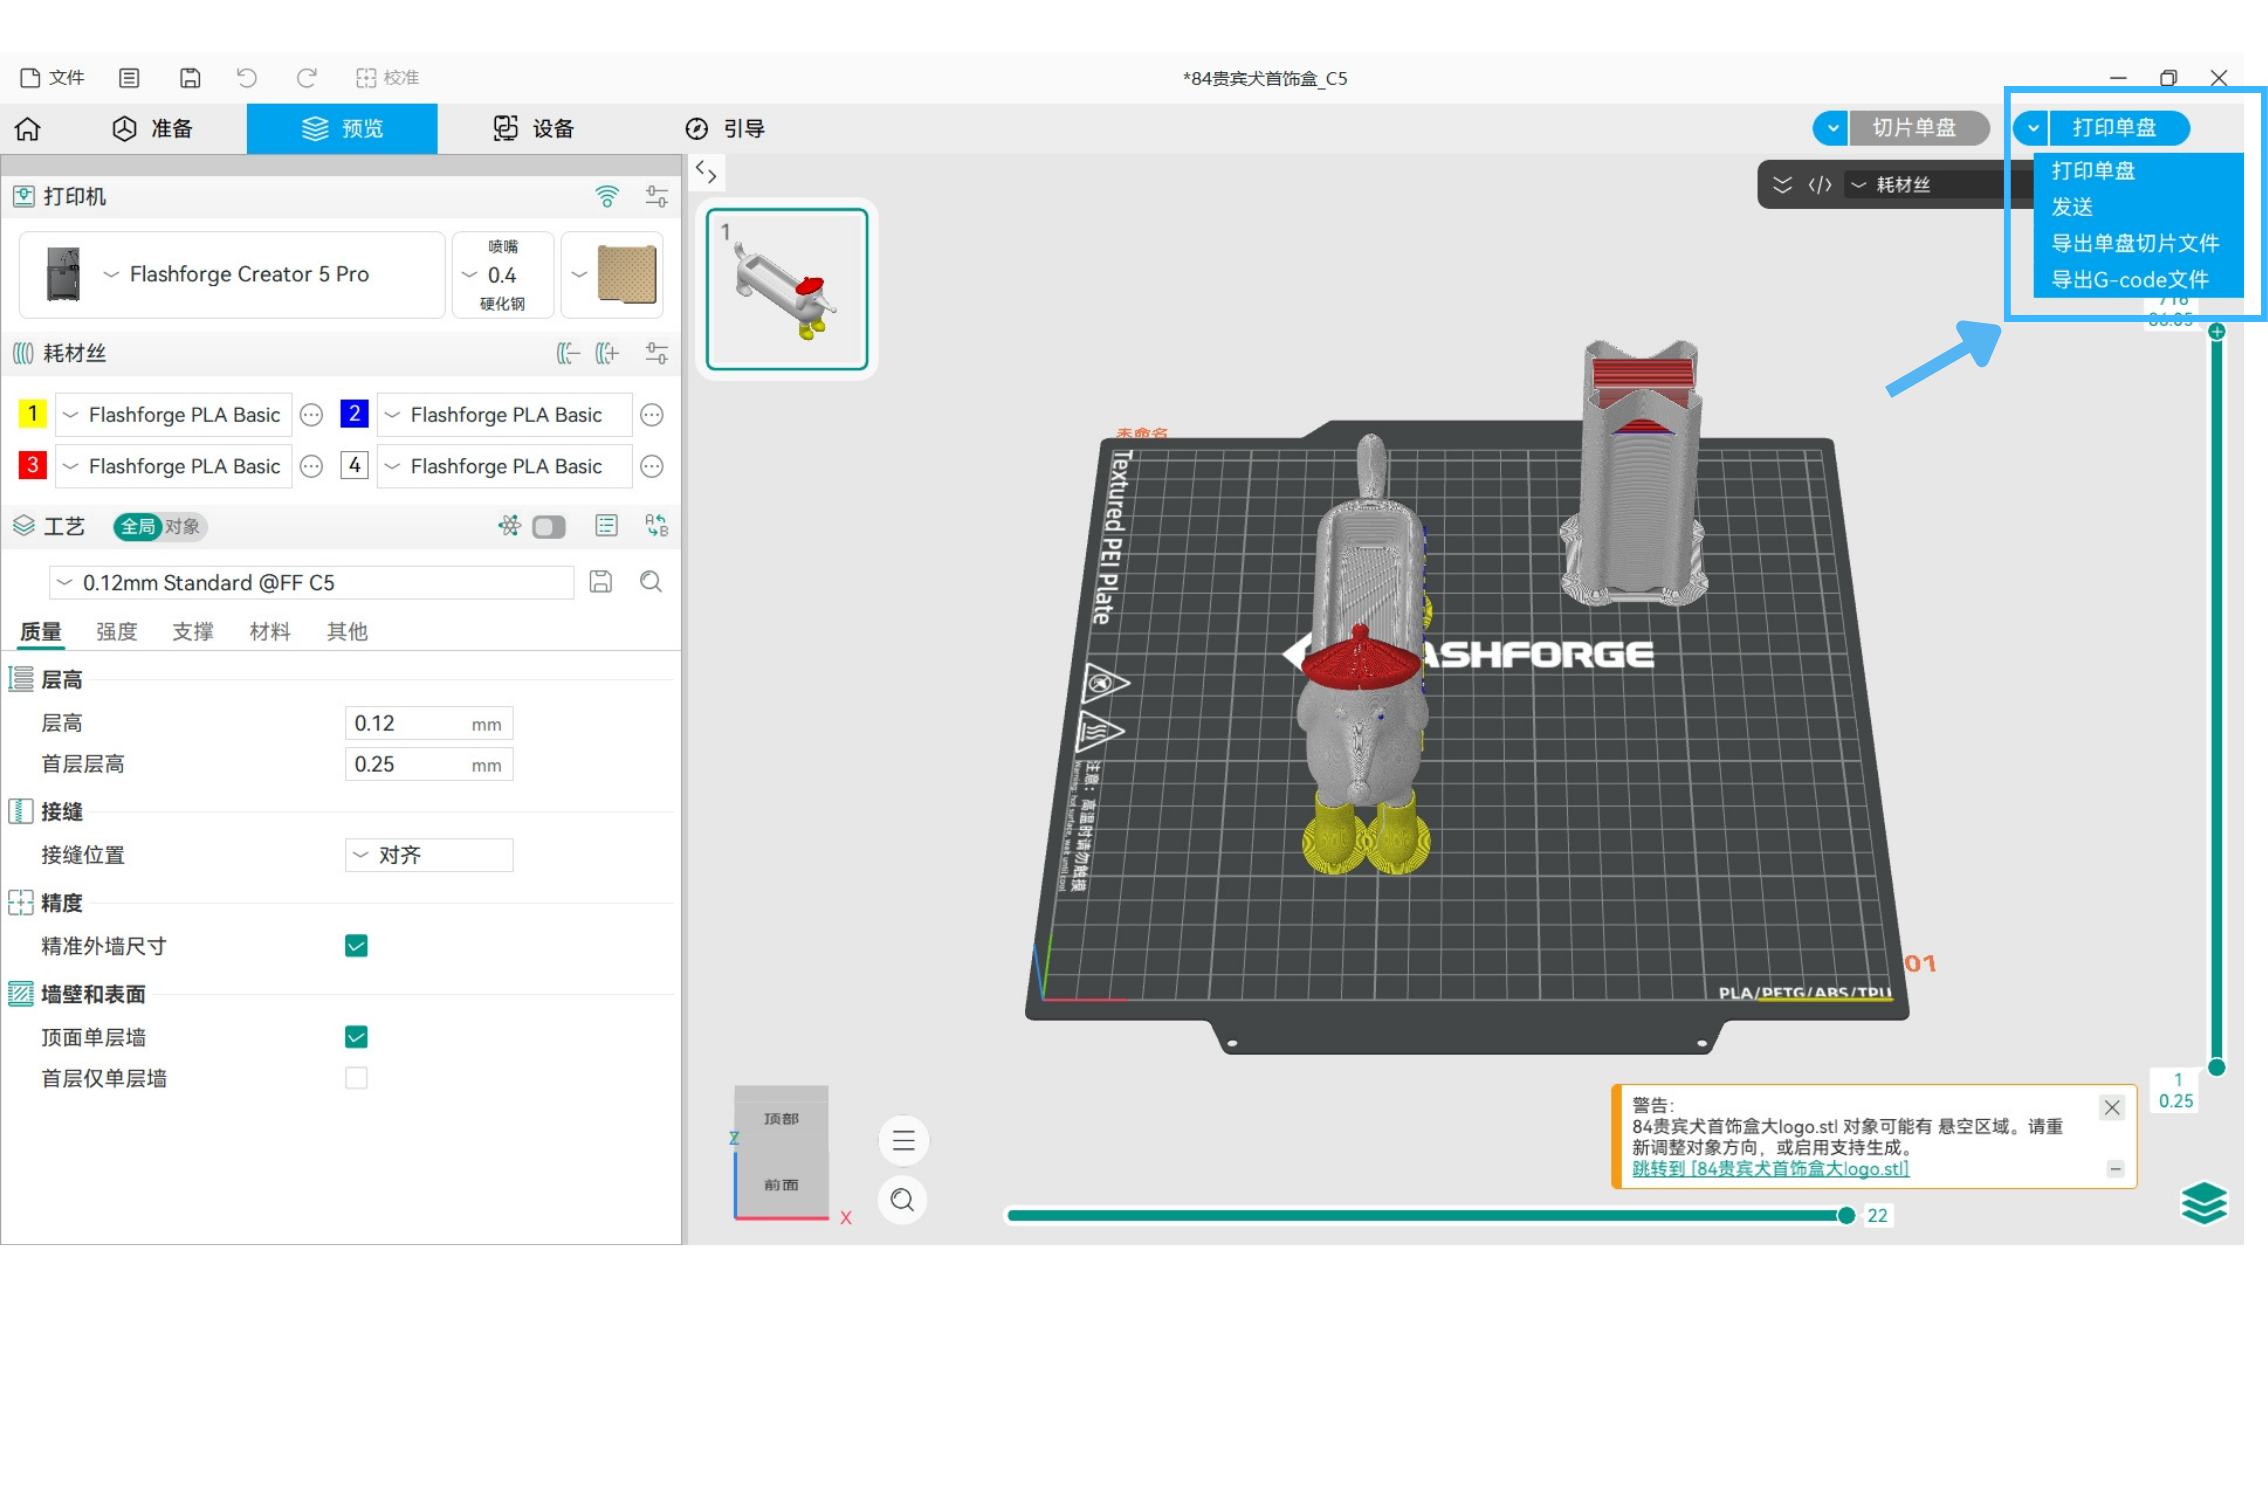Viewport: 2268px width, 1512px height.
Task: Click the 打印单盘 main button
Action: point(2118,128)
